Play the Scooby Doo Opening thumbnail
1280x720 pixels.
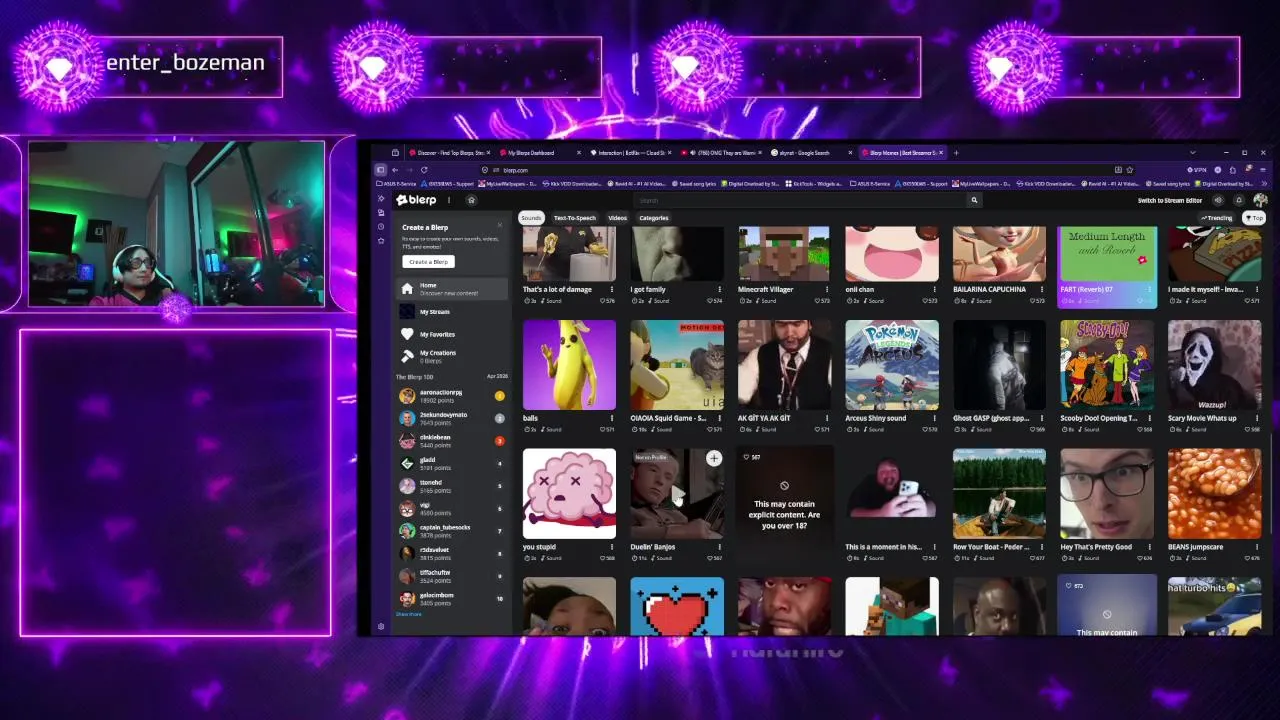[x=1107, y=366]
